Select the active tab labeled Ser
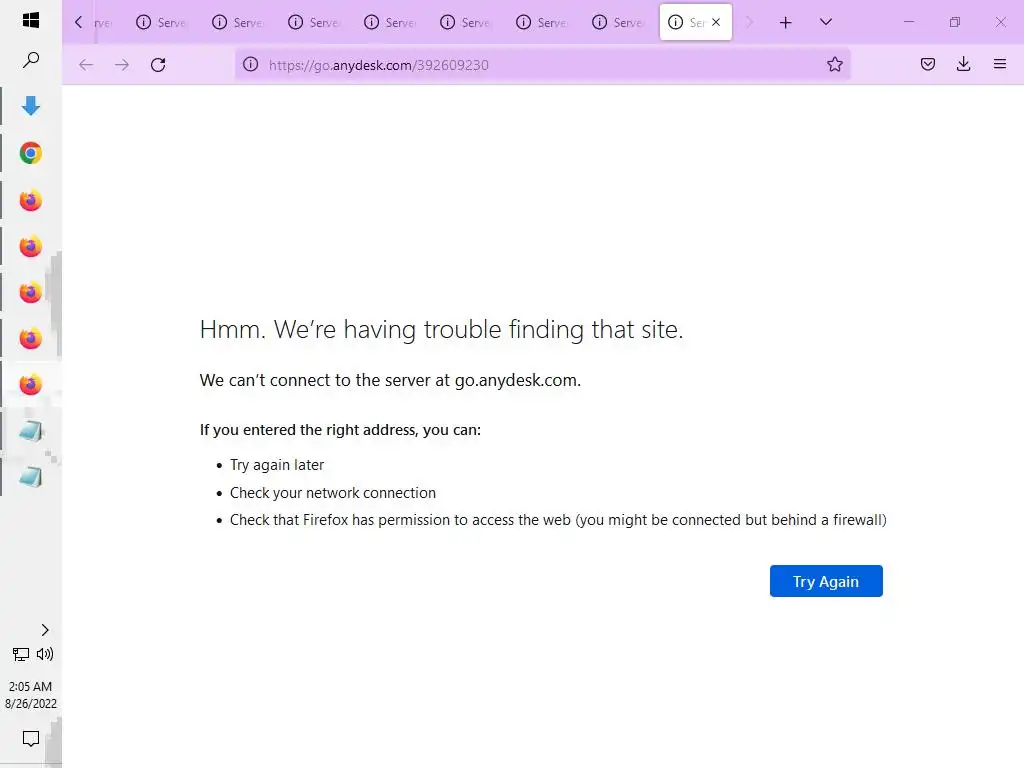1024x768 pixels. coord(696,22)
